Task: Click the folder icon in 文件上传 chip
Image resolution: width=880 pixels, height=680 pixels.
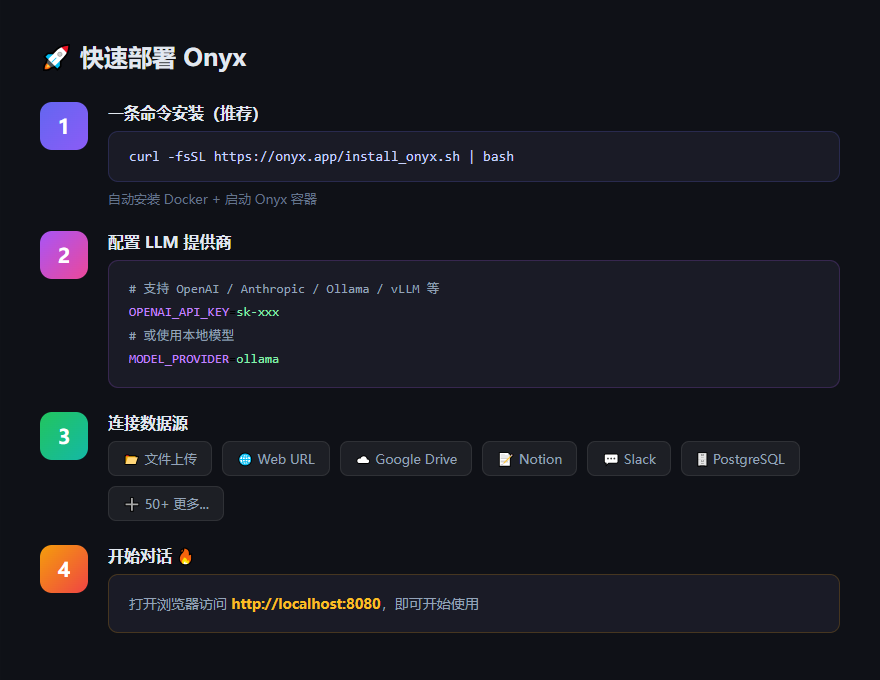Action: click(x=131, y=460)
